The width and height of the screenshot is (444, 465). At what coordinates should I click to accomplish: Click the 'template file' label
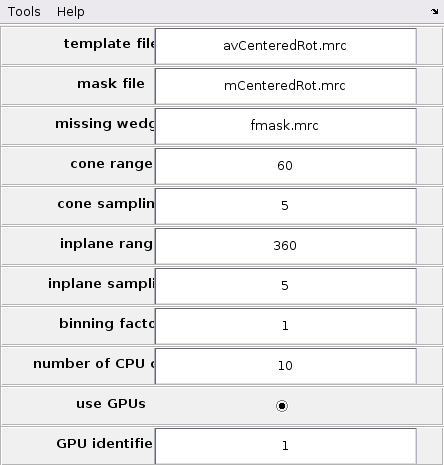pos(109,44)
